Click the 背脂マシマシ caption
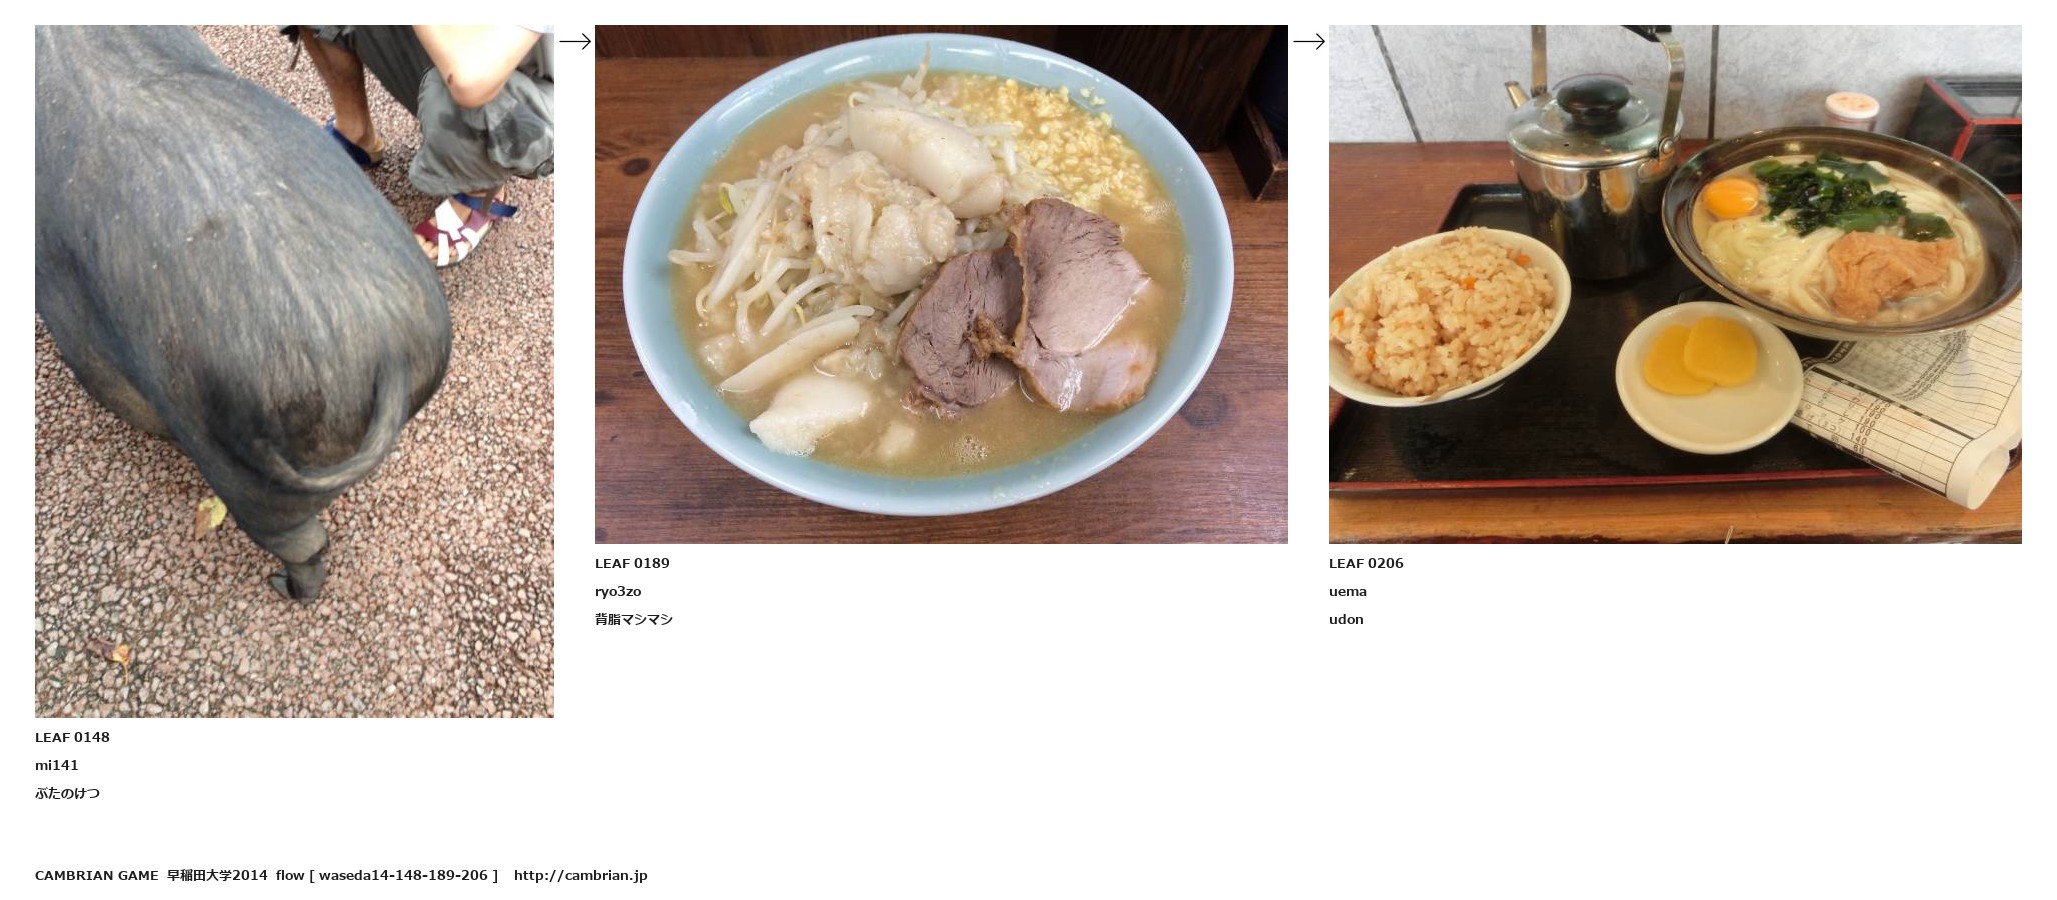This screenshot has width=2057, height=900. 634,619
